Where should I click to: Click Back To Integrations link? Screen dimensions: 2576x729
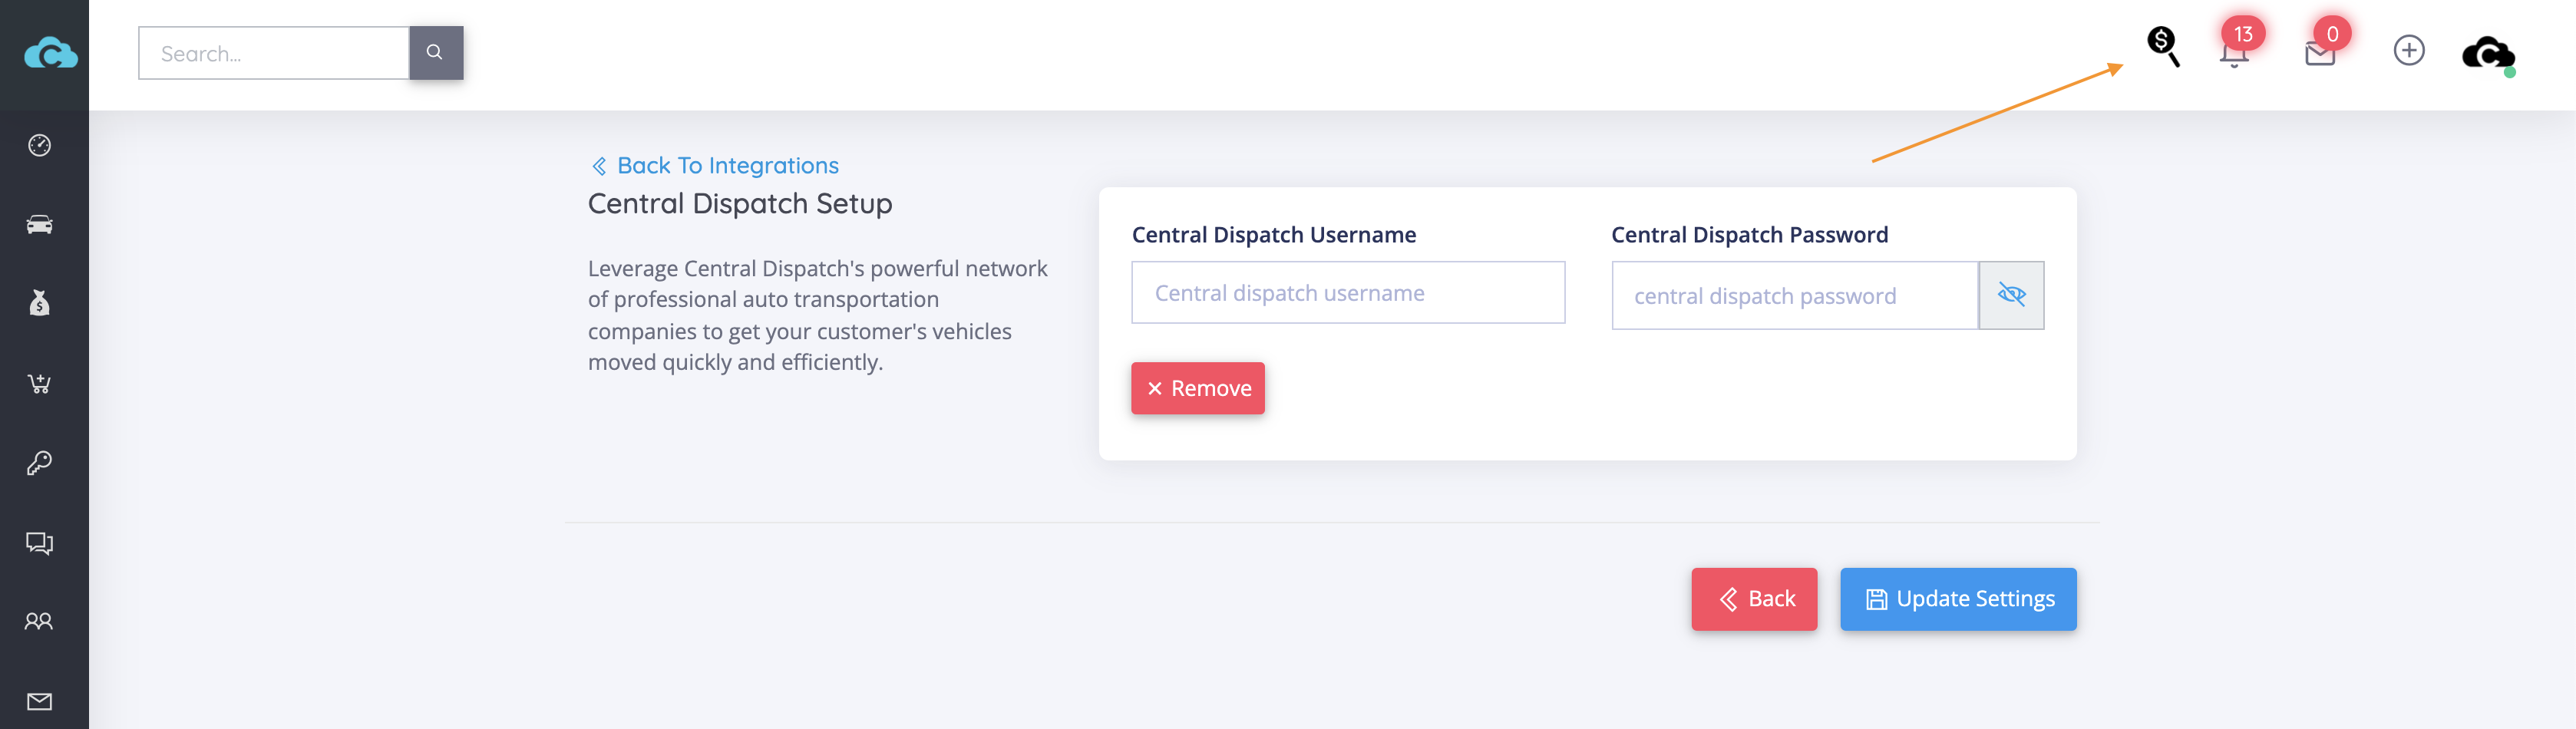[x=715, y=165]
